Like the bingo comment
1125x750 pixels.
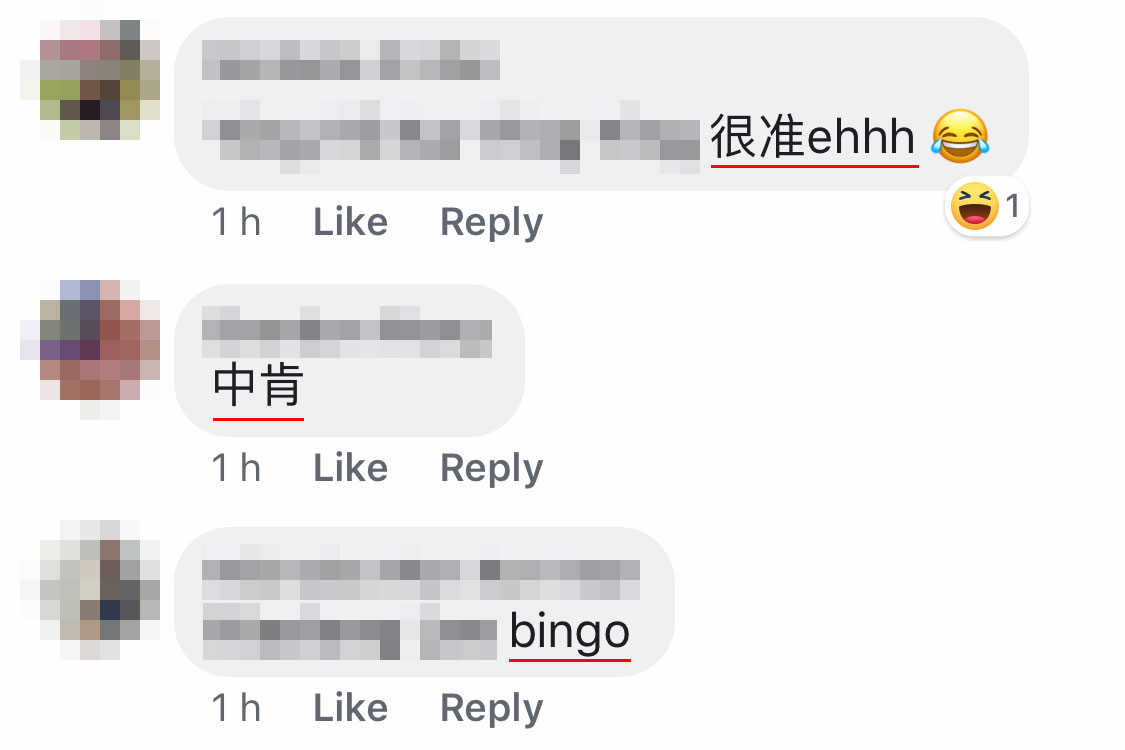tap(350, 708)
